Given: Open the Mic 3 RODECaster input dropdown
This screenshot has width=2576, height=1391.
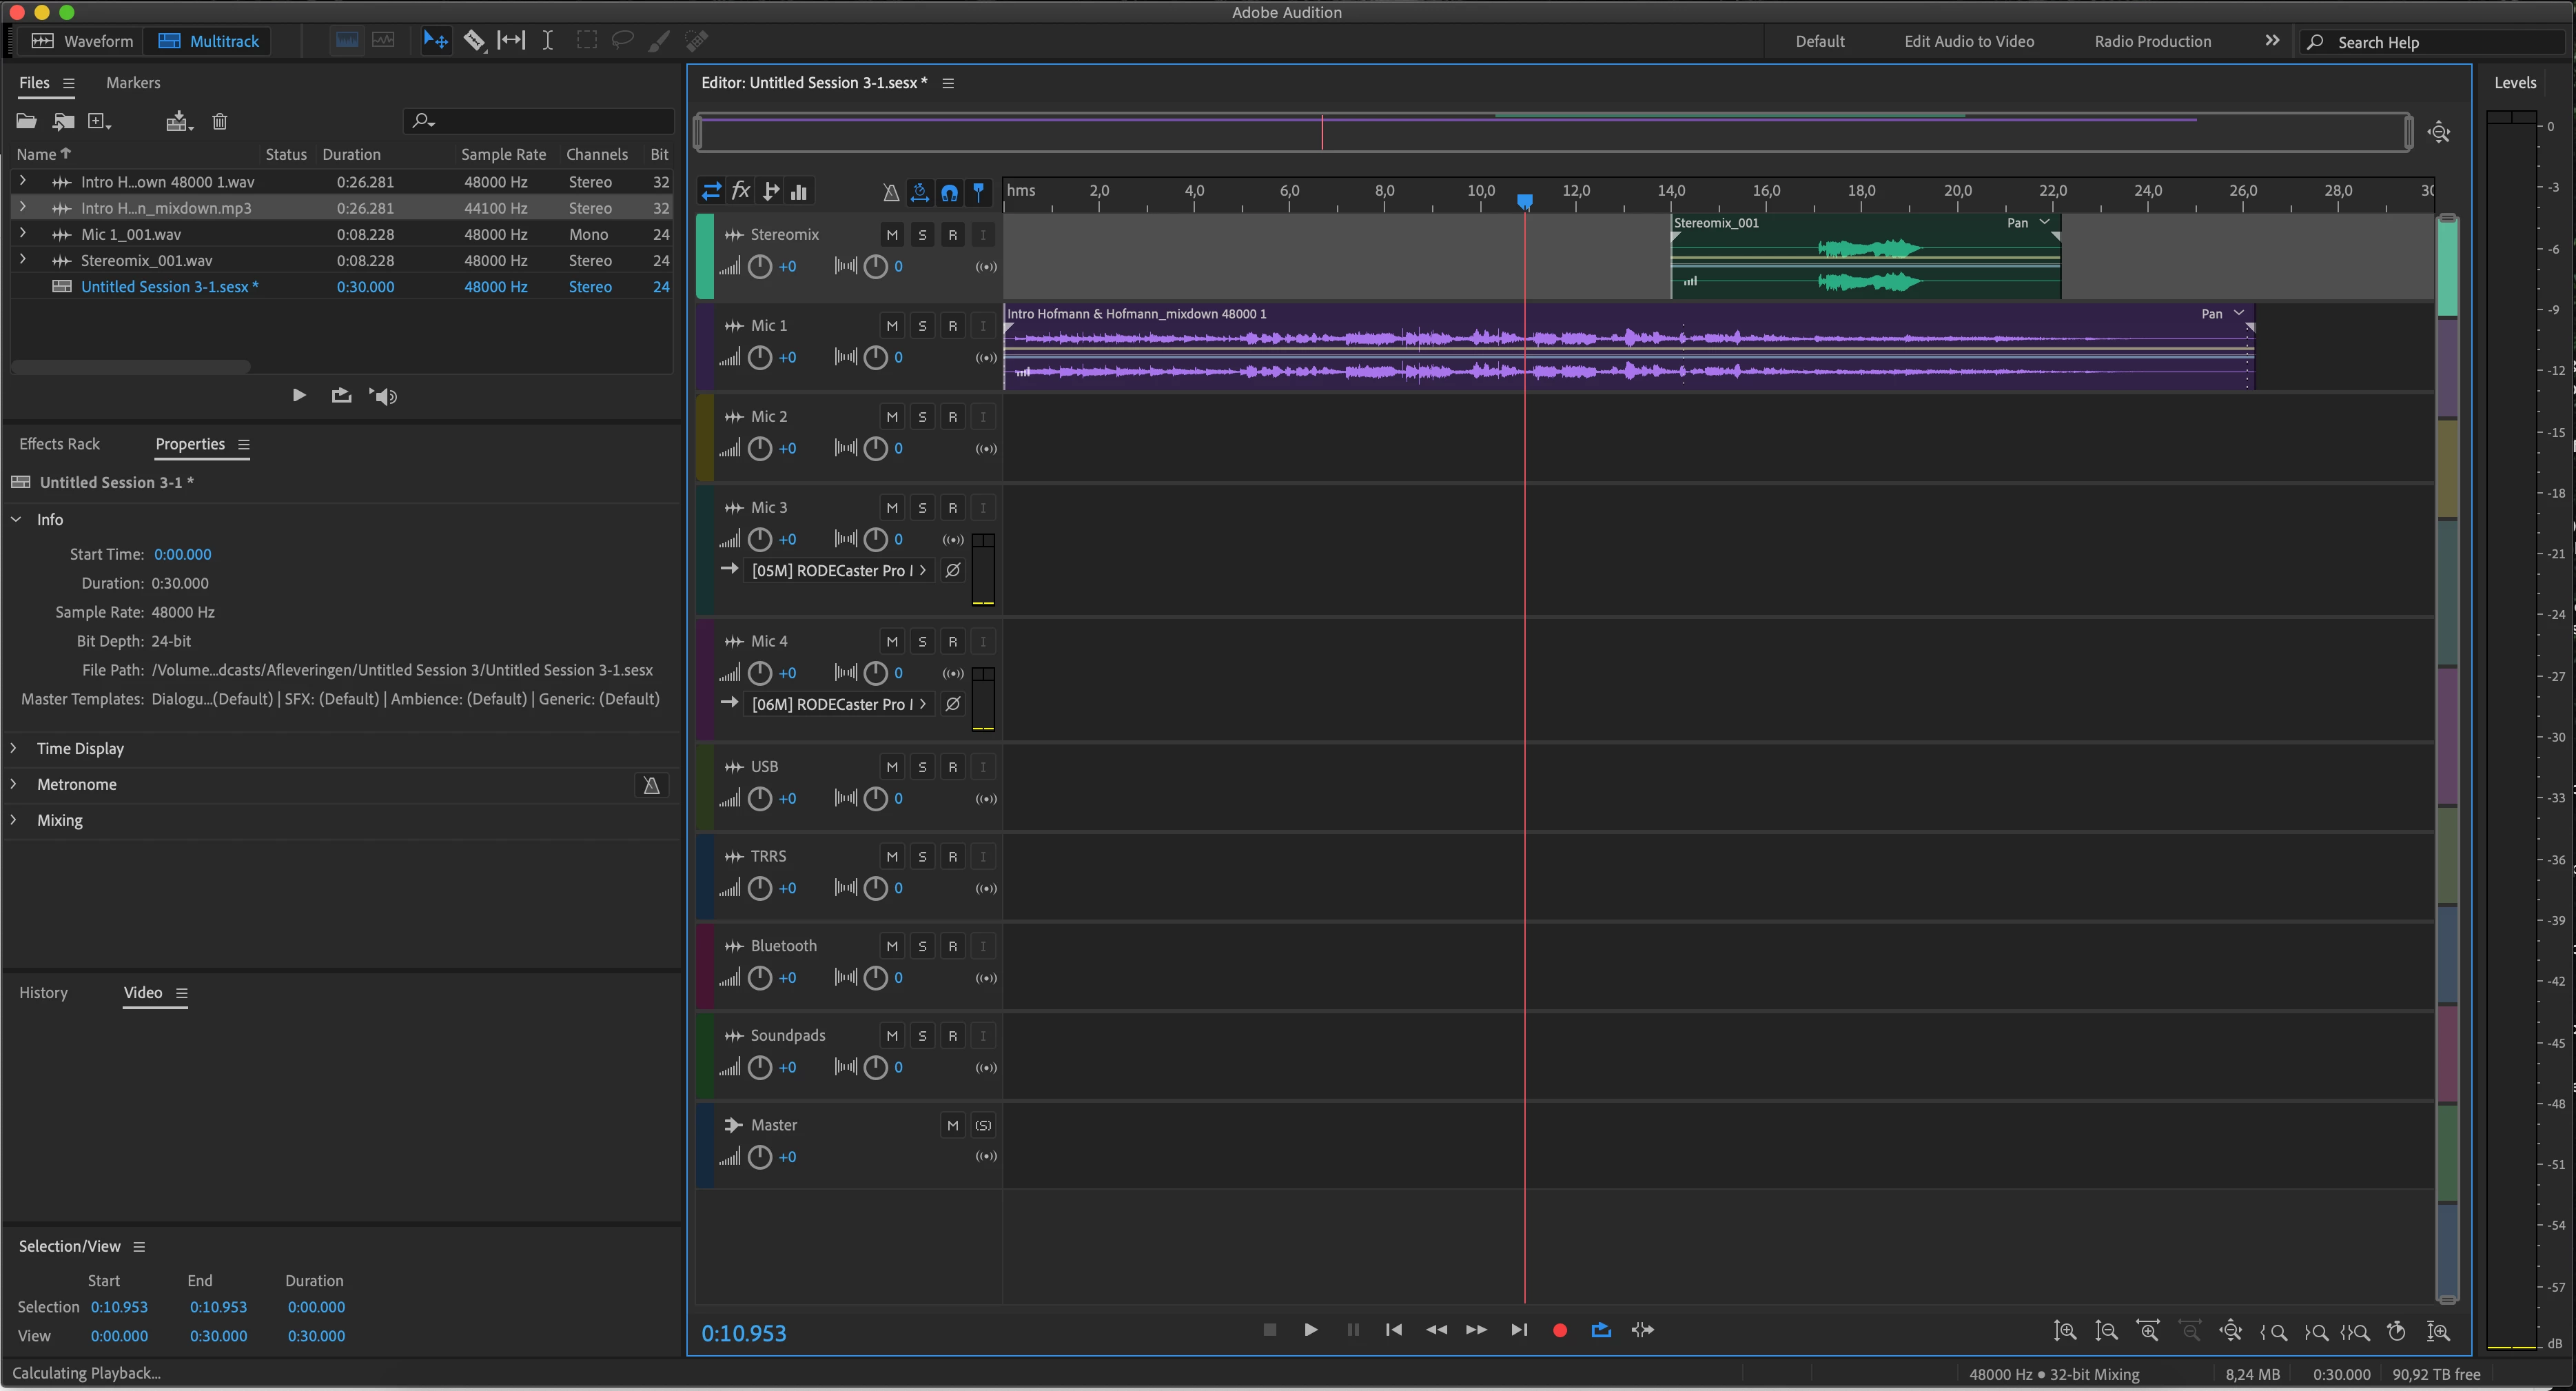Looking at the screenshot, I should (838, 570).
